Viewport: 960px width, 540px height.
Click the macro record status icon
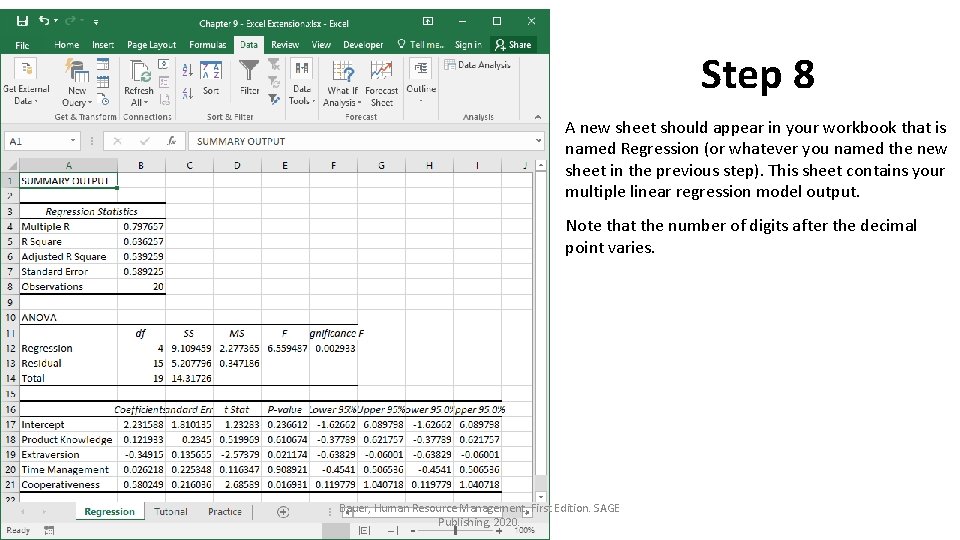point(49,530)
